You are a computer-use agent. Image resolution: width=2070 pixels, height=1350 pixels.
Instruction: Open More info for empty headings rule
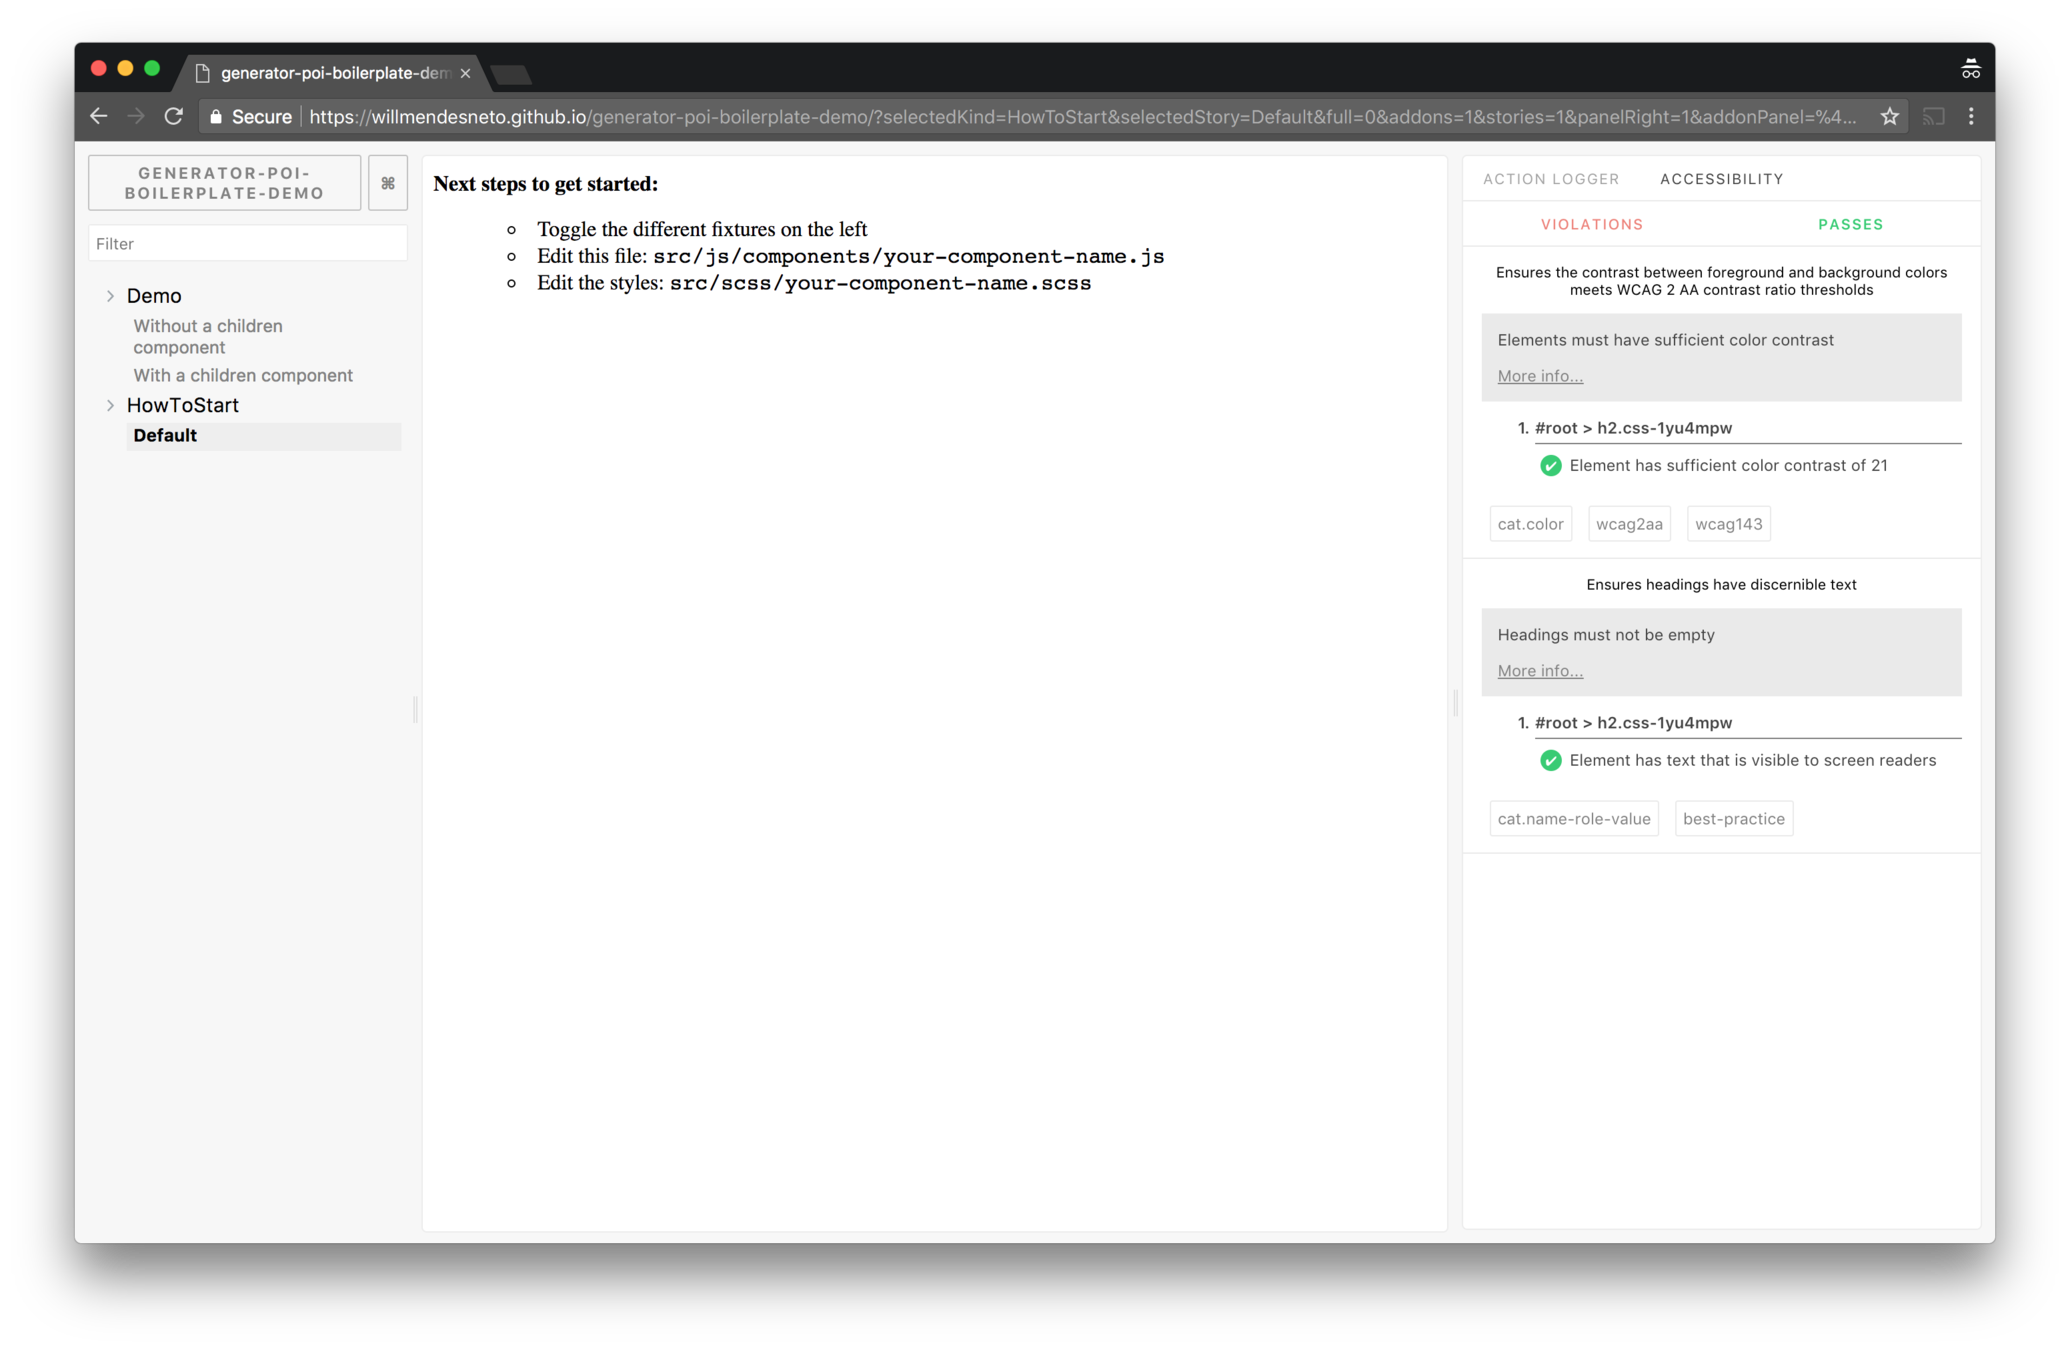click(1539, 671)
